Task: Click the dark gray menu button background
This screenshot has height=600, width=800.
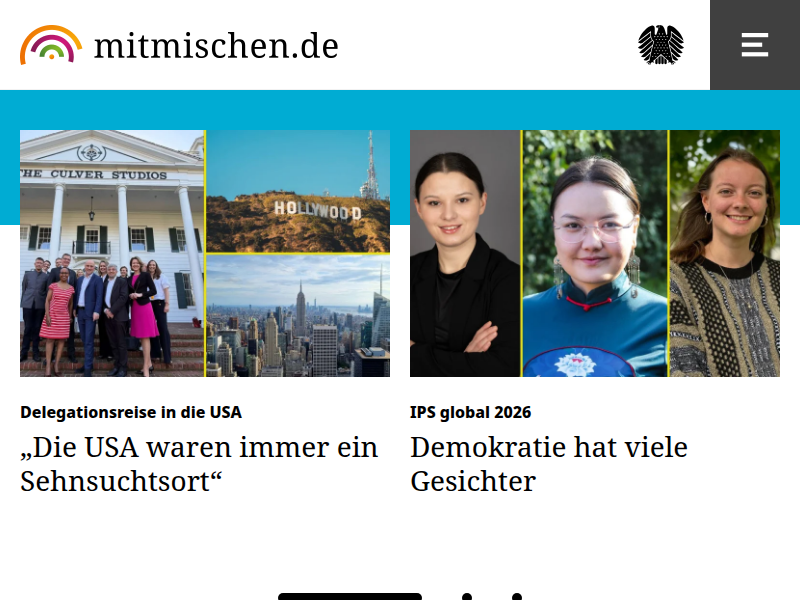Action: pos(755,45)
